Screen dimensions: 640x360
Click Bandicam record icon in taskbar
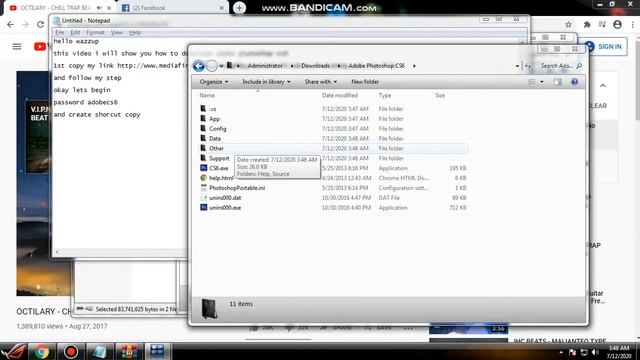pos(71,351)
